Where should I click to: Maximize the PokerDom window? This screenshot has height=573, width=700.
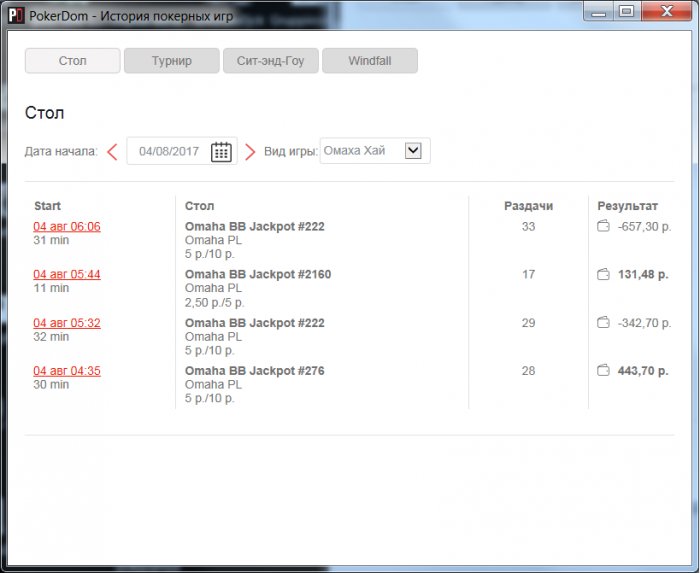tap(627, 12)
